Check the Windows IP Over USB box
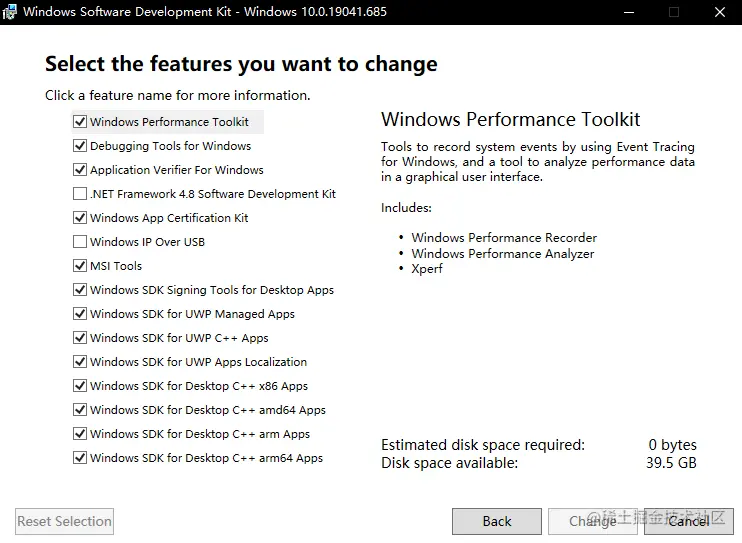This screenshot has width=742, height=543. (80, 241)
